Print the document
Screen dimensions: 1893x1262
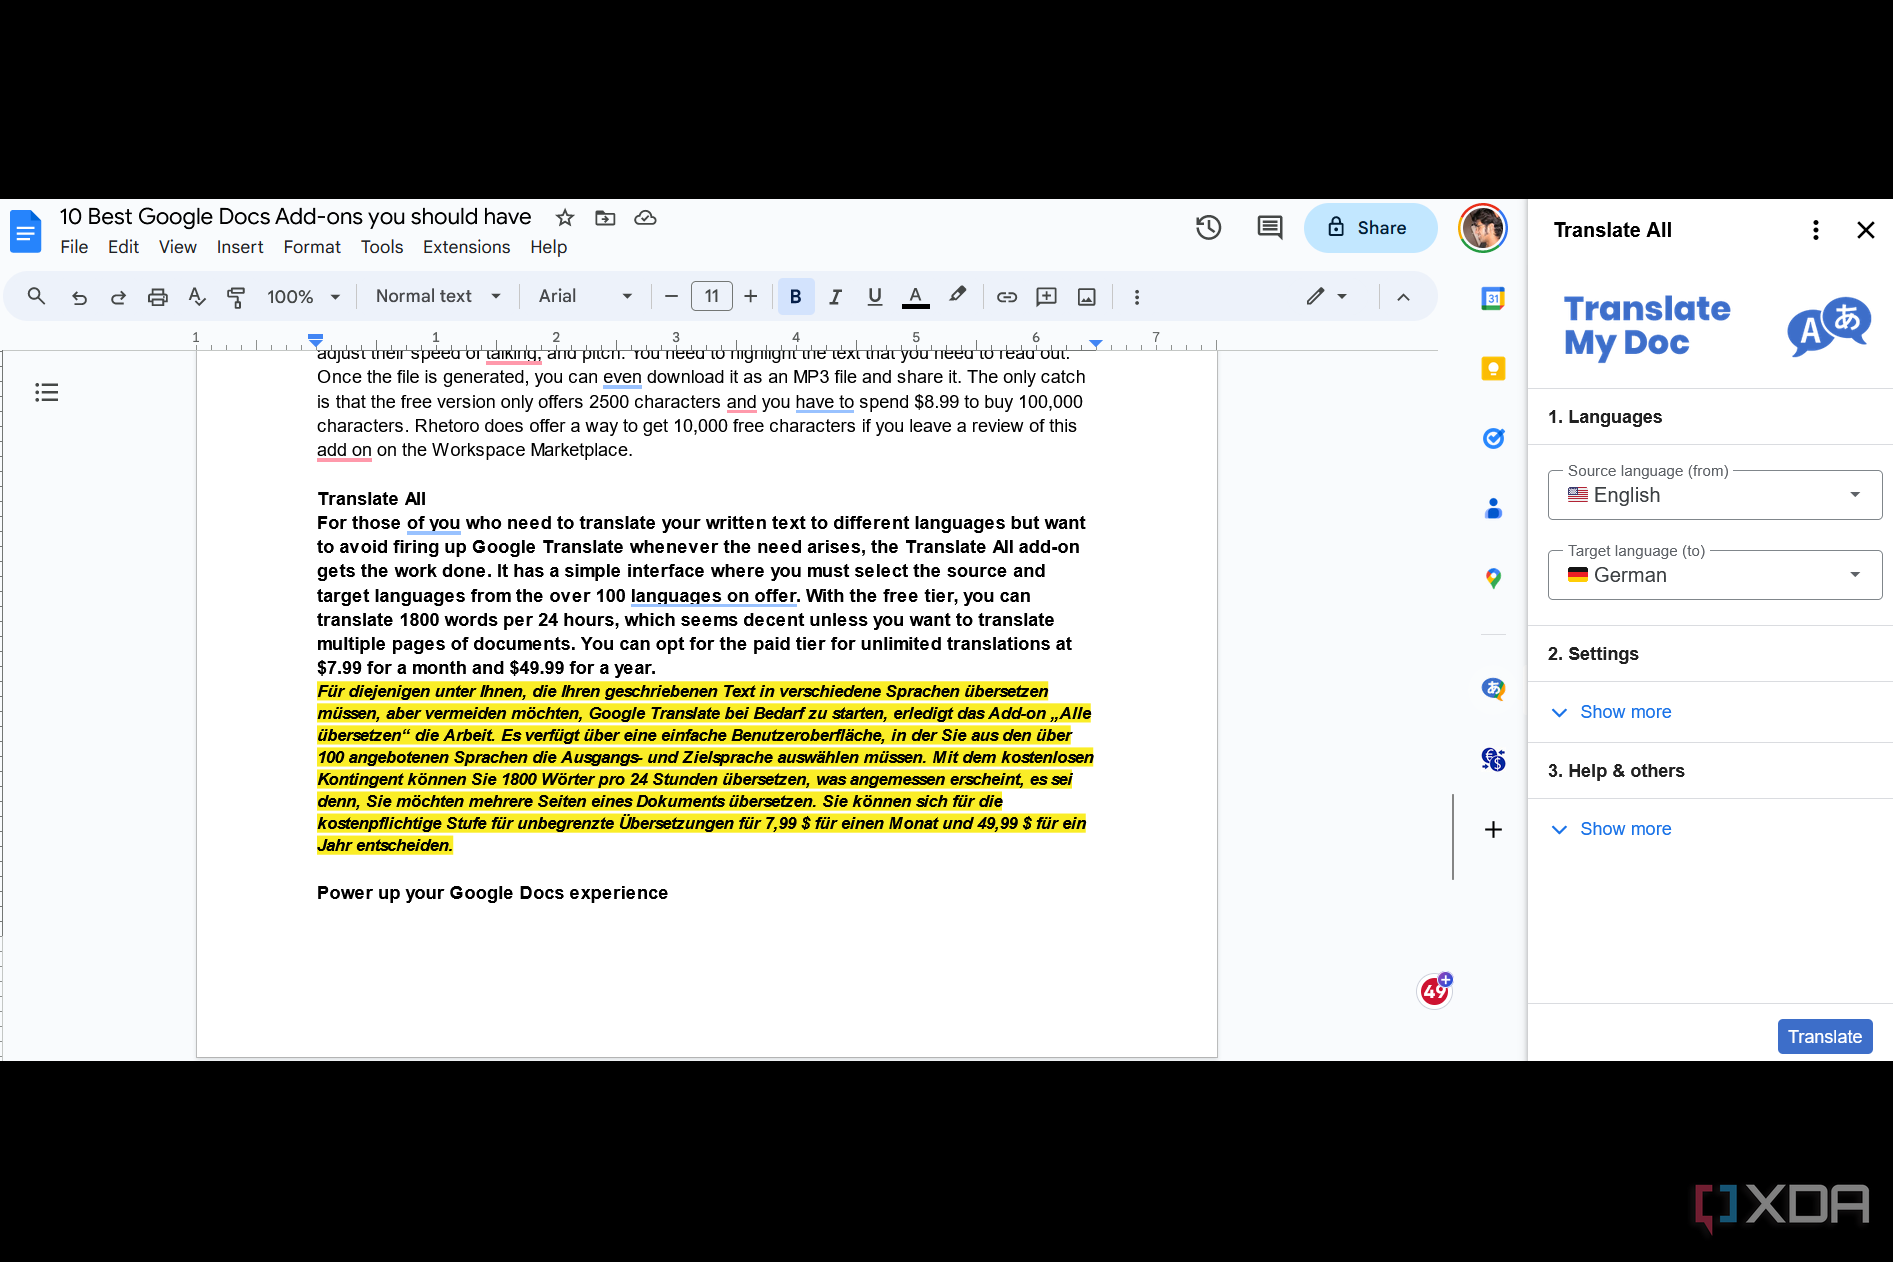(158, 297)
